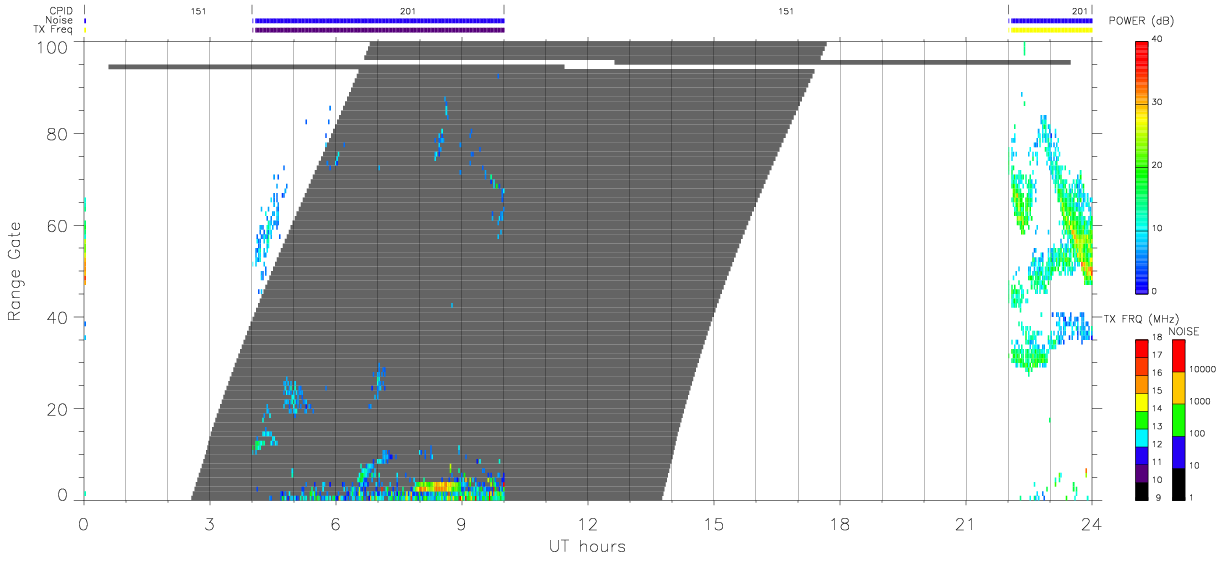The image size is (1228, 567).
Task: Click the yellow TX Freq bar at top
Action: click(1051, 30)
